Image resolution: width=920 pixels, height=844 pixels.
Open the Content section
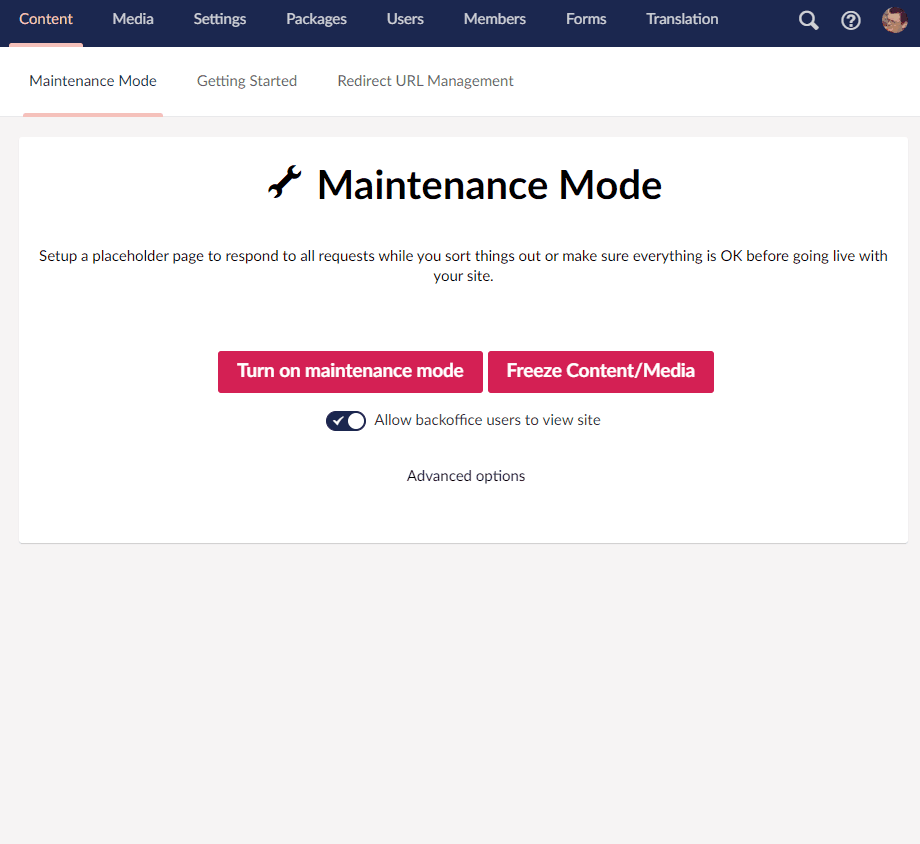coord(46,19)
